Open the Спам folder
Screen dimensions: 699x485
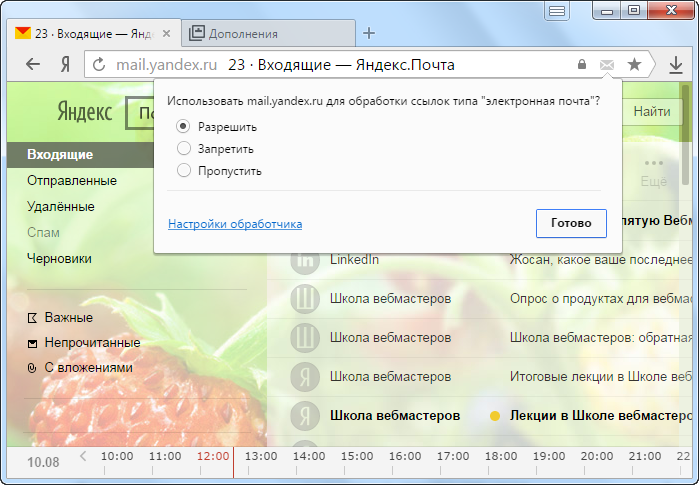[x=43, y=232]
